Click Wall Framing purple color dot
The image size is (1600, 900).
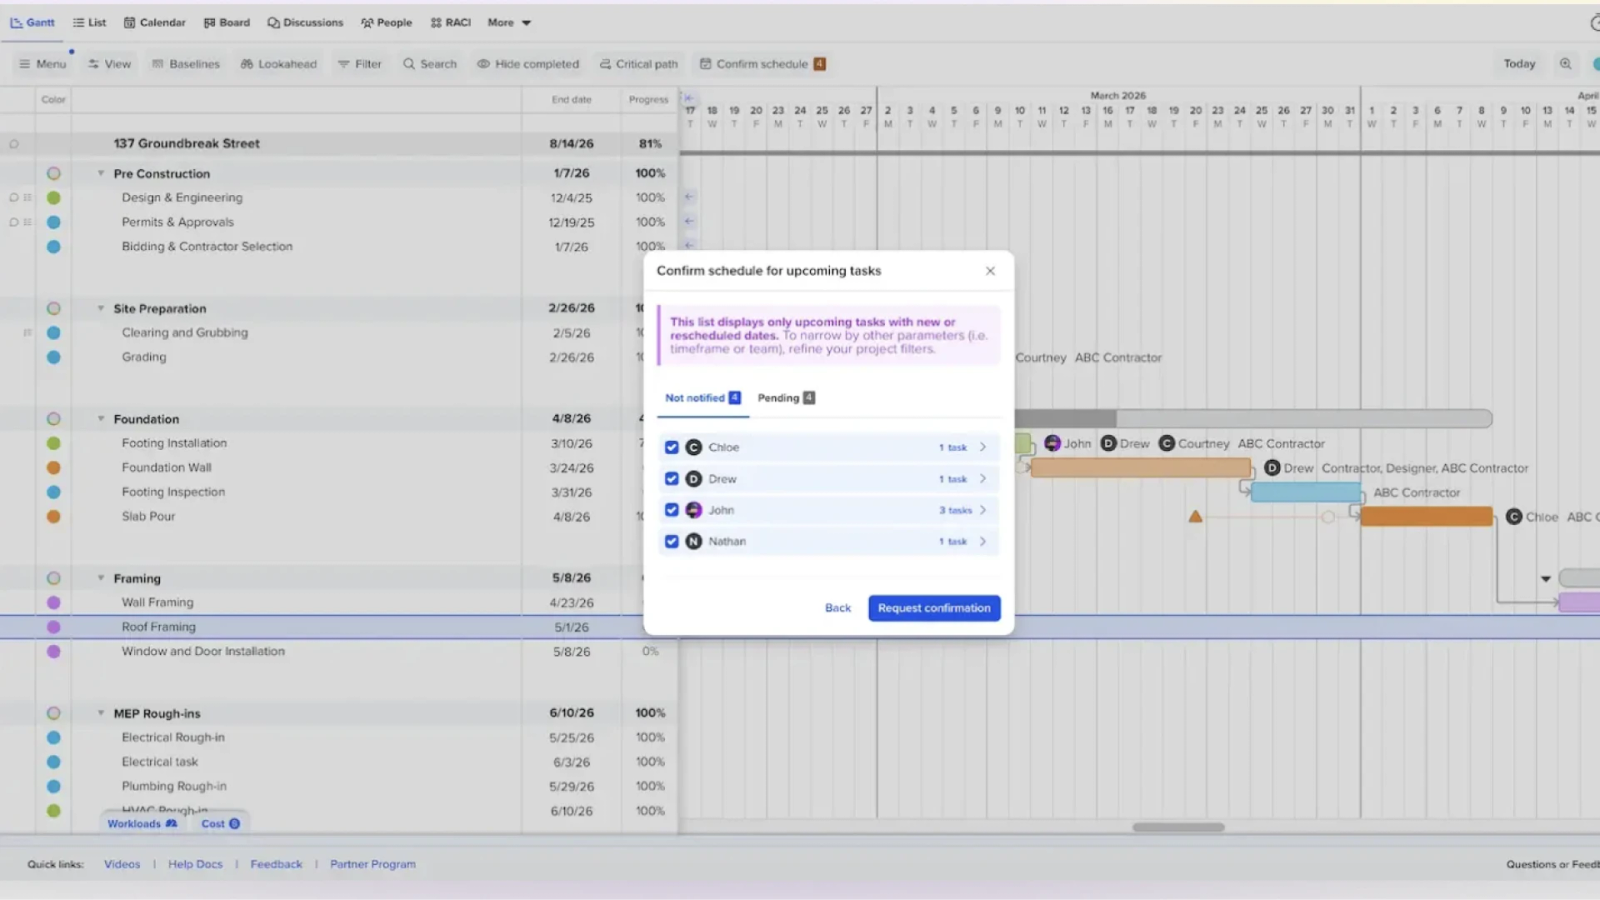(x=54, y=603)
